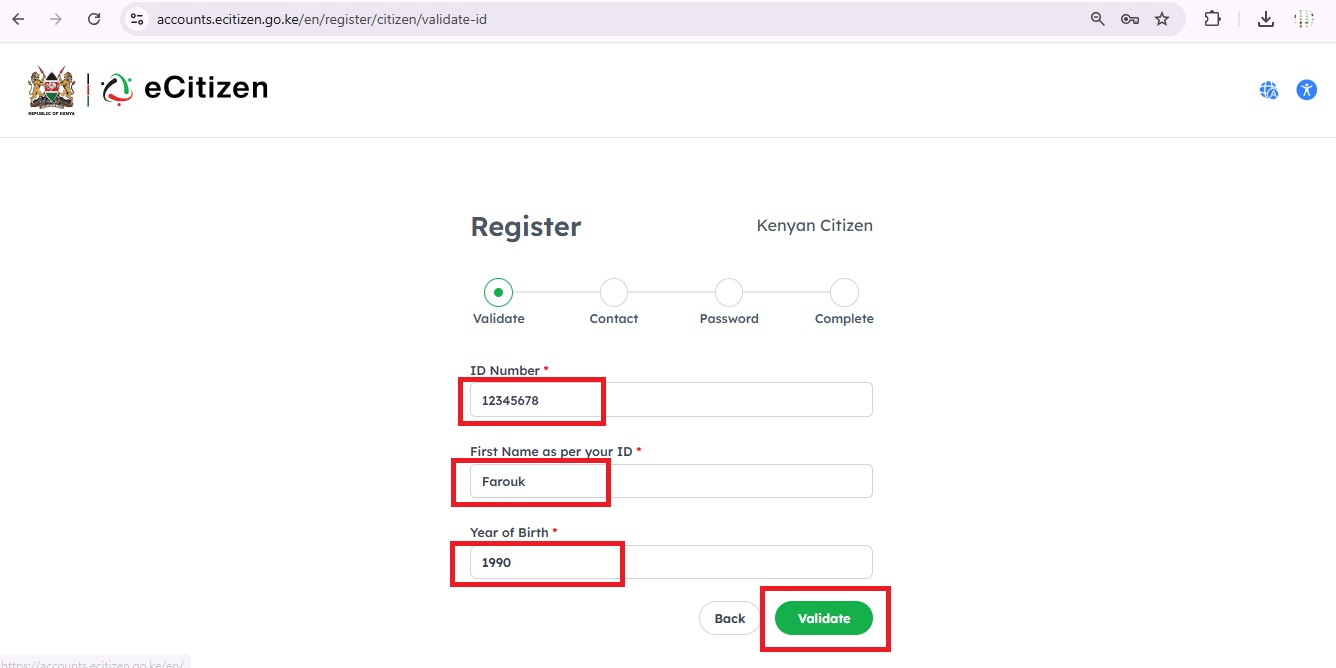Open the language translate globe icon

pyautogui.click(x=1269, y=90)
